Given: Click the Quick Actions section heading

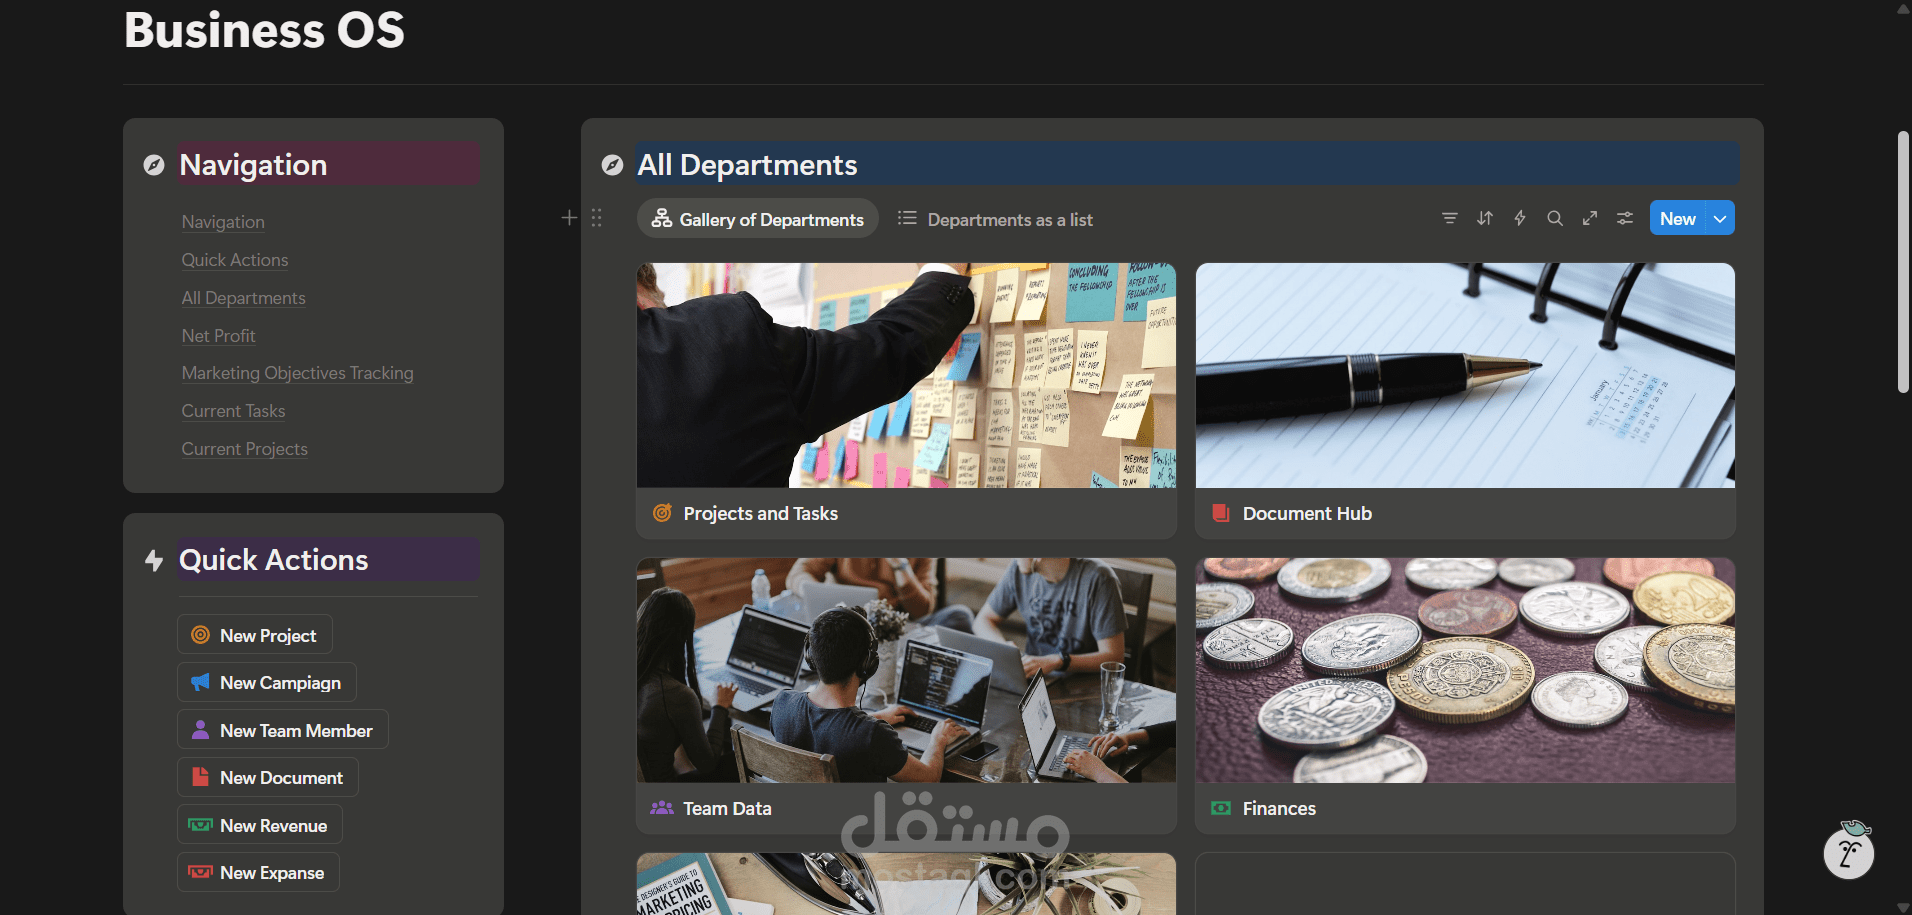Looking at the screenshot, I should tap(274, 560).
